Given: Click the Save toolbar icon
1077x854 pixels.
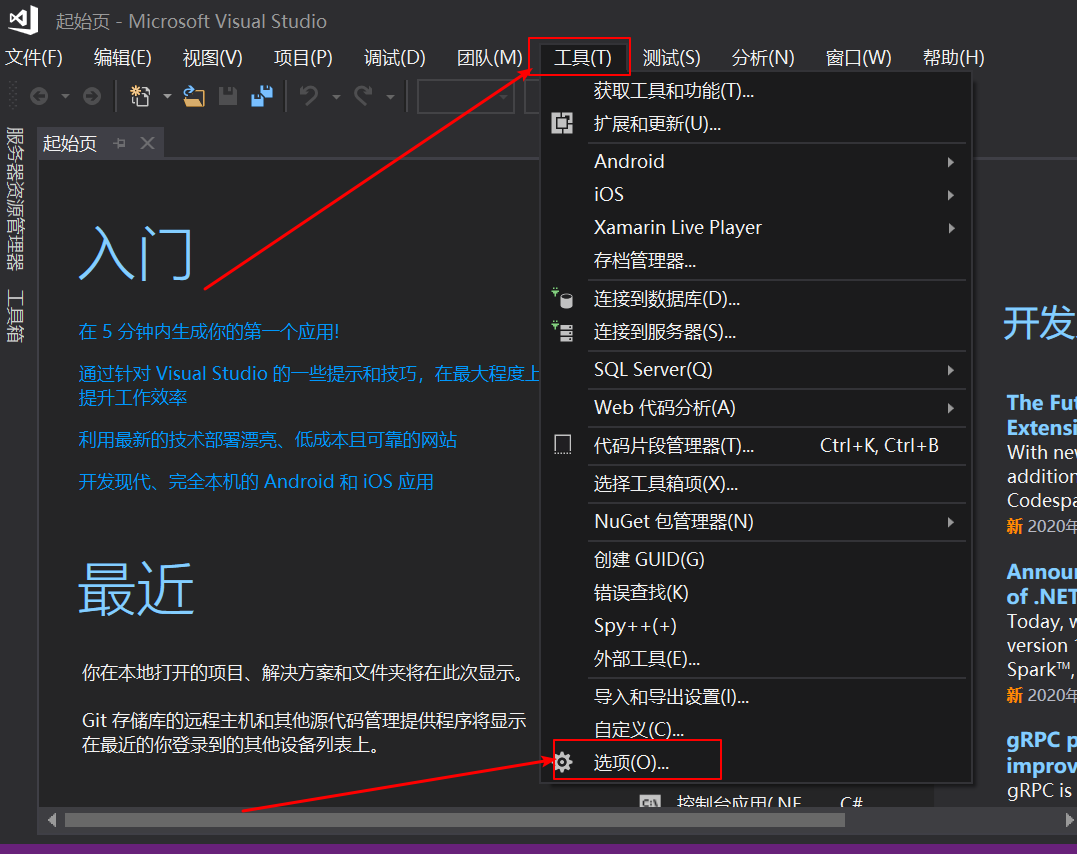Looking at the screenshot, I should (229, 96).
